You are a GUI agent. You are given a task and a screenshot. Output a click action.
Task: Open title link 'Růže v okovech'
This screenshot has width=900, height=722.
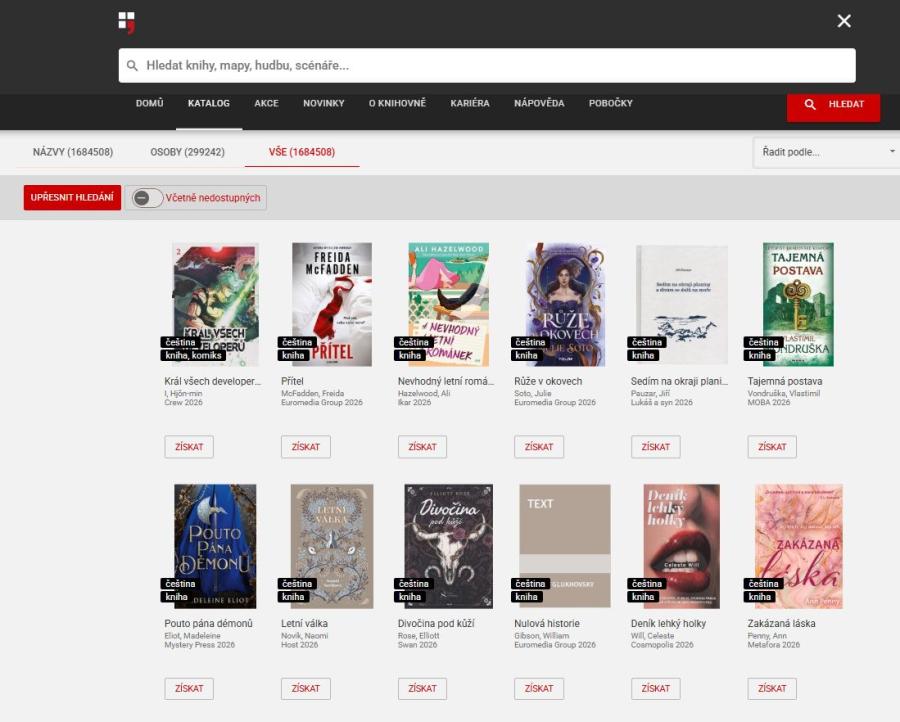click(548, 381)
